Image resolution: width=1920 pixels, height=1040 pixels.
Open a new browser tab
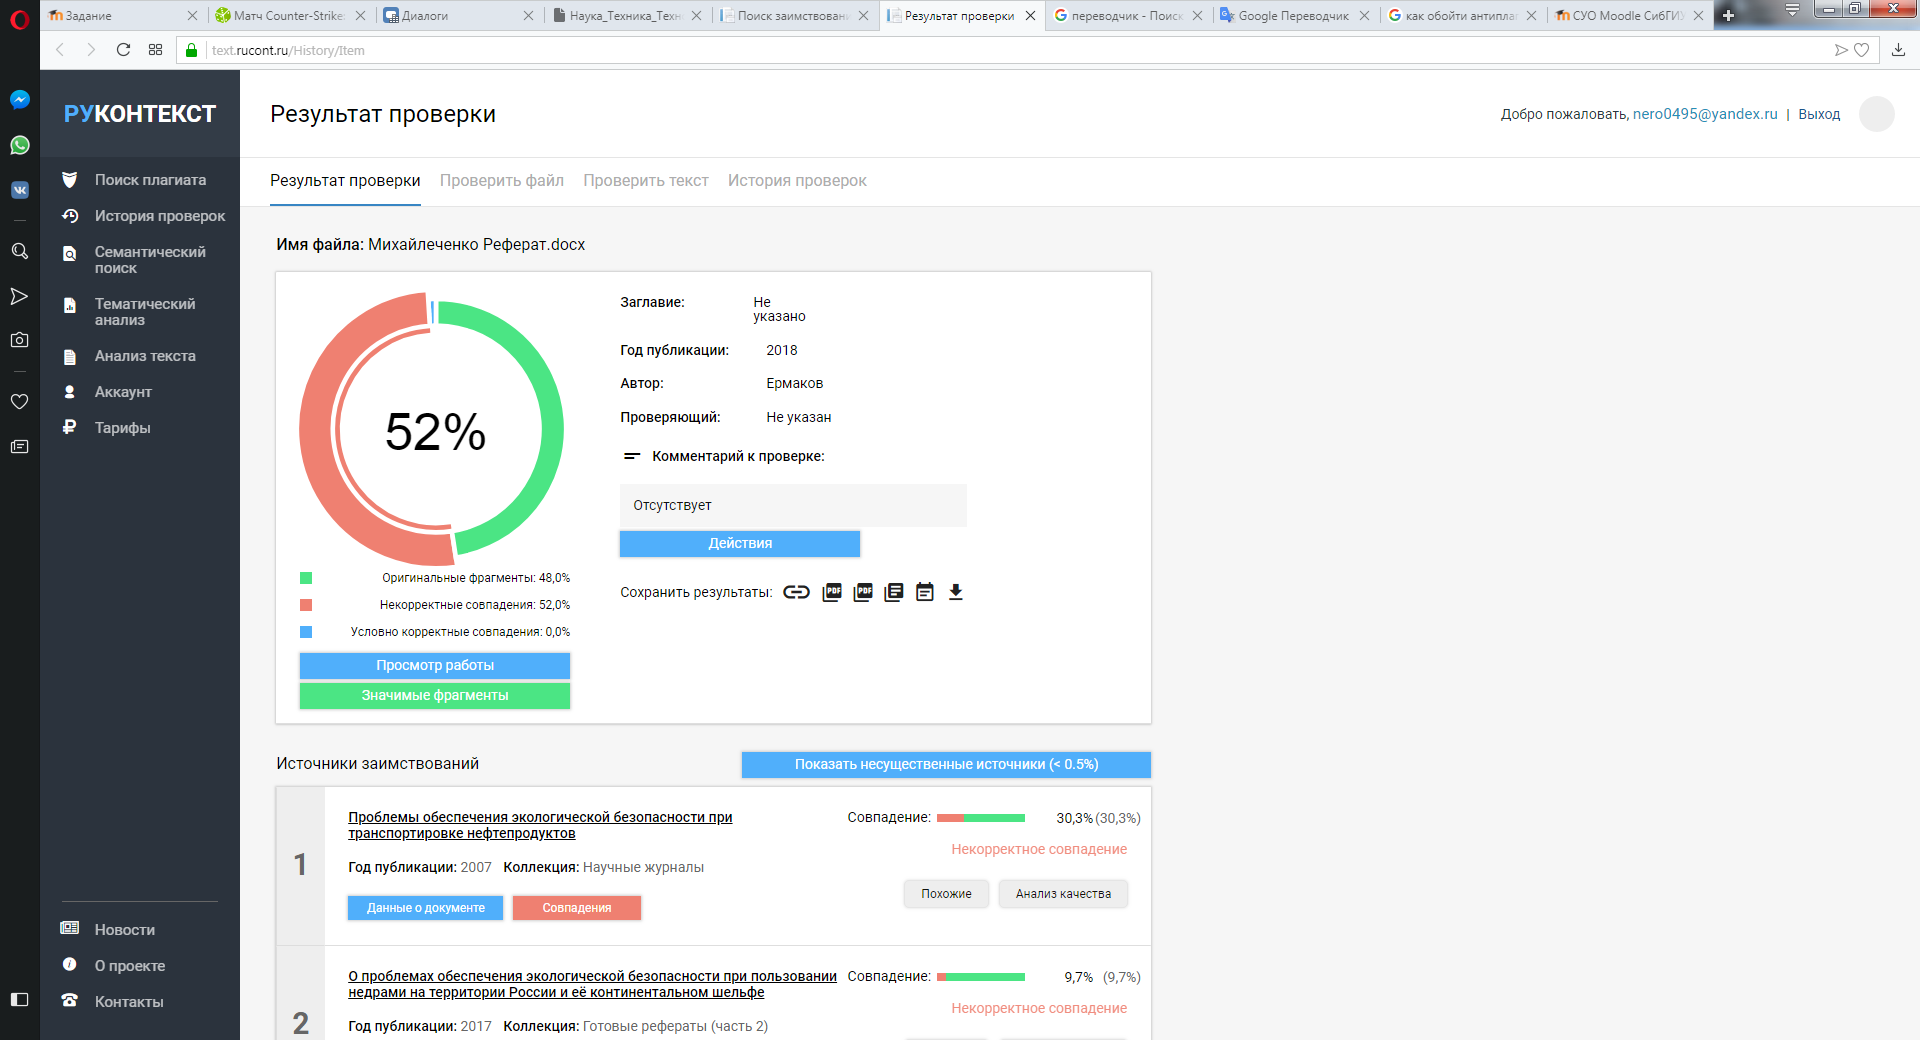pyautogui.click(x=1728, y=15)
